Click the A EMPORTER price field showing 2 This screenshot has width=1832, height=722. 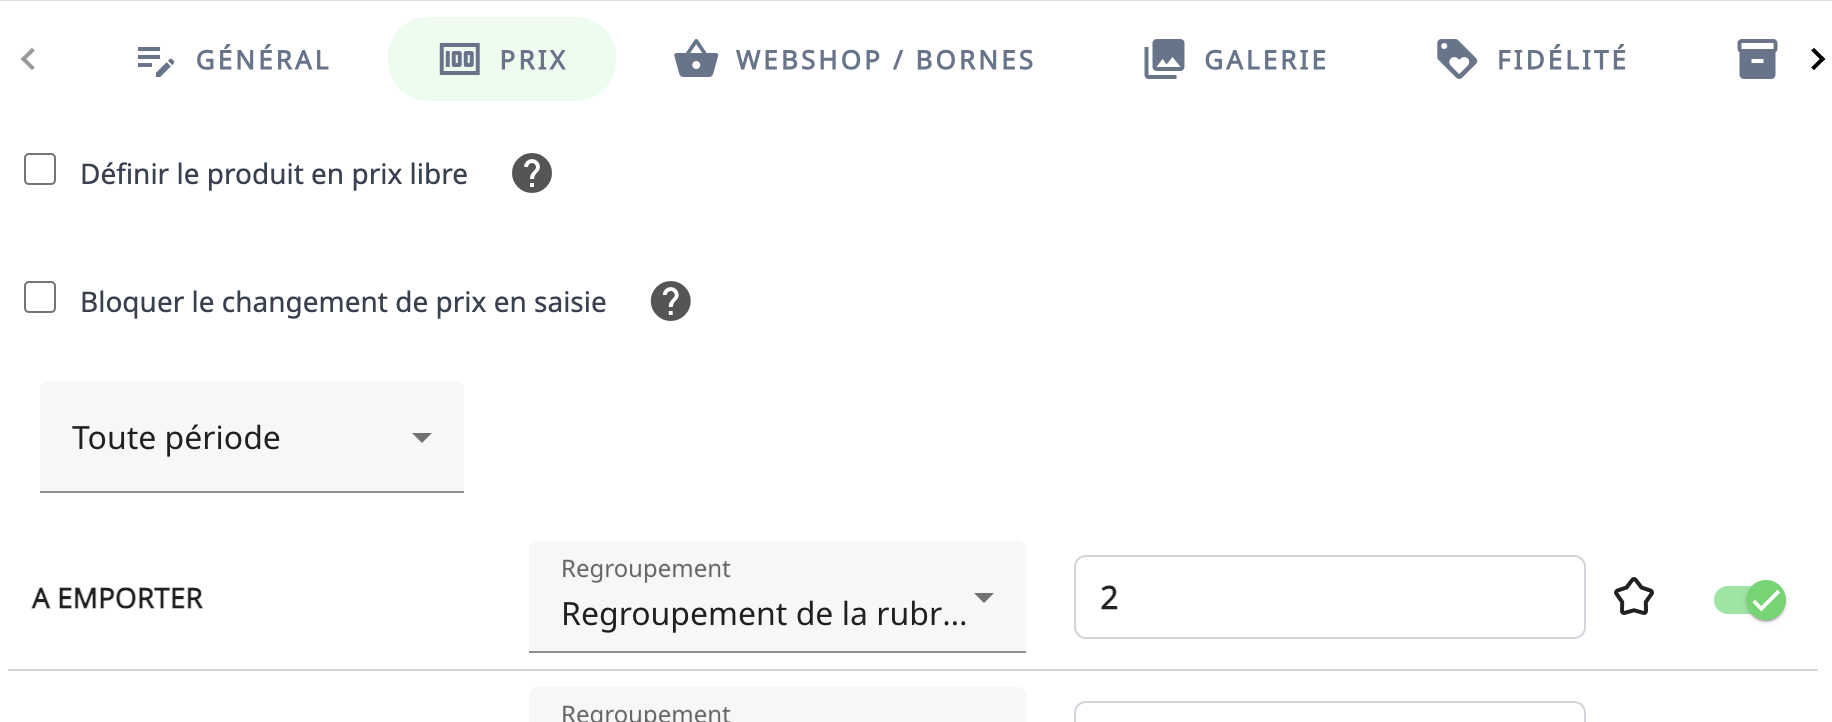pyautogui.click(x=1329, y=597)
